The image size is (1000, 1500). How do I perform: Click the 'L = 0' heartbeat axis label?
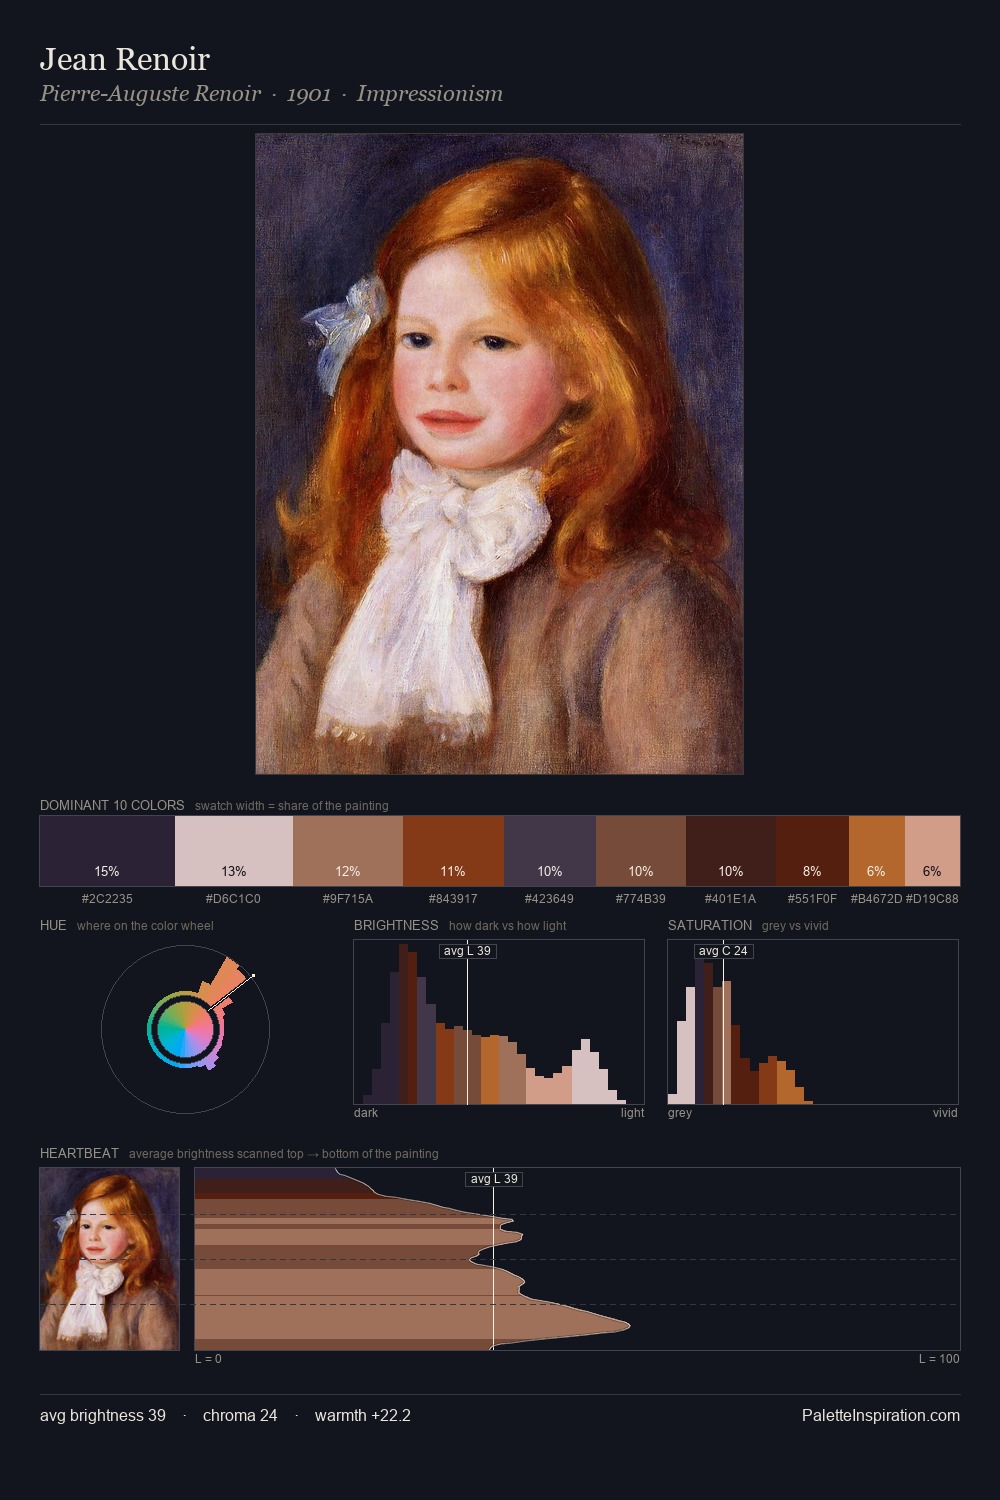208,1359
